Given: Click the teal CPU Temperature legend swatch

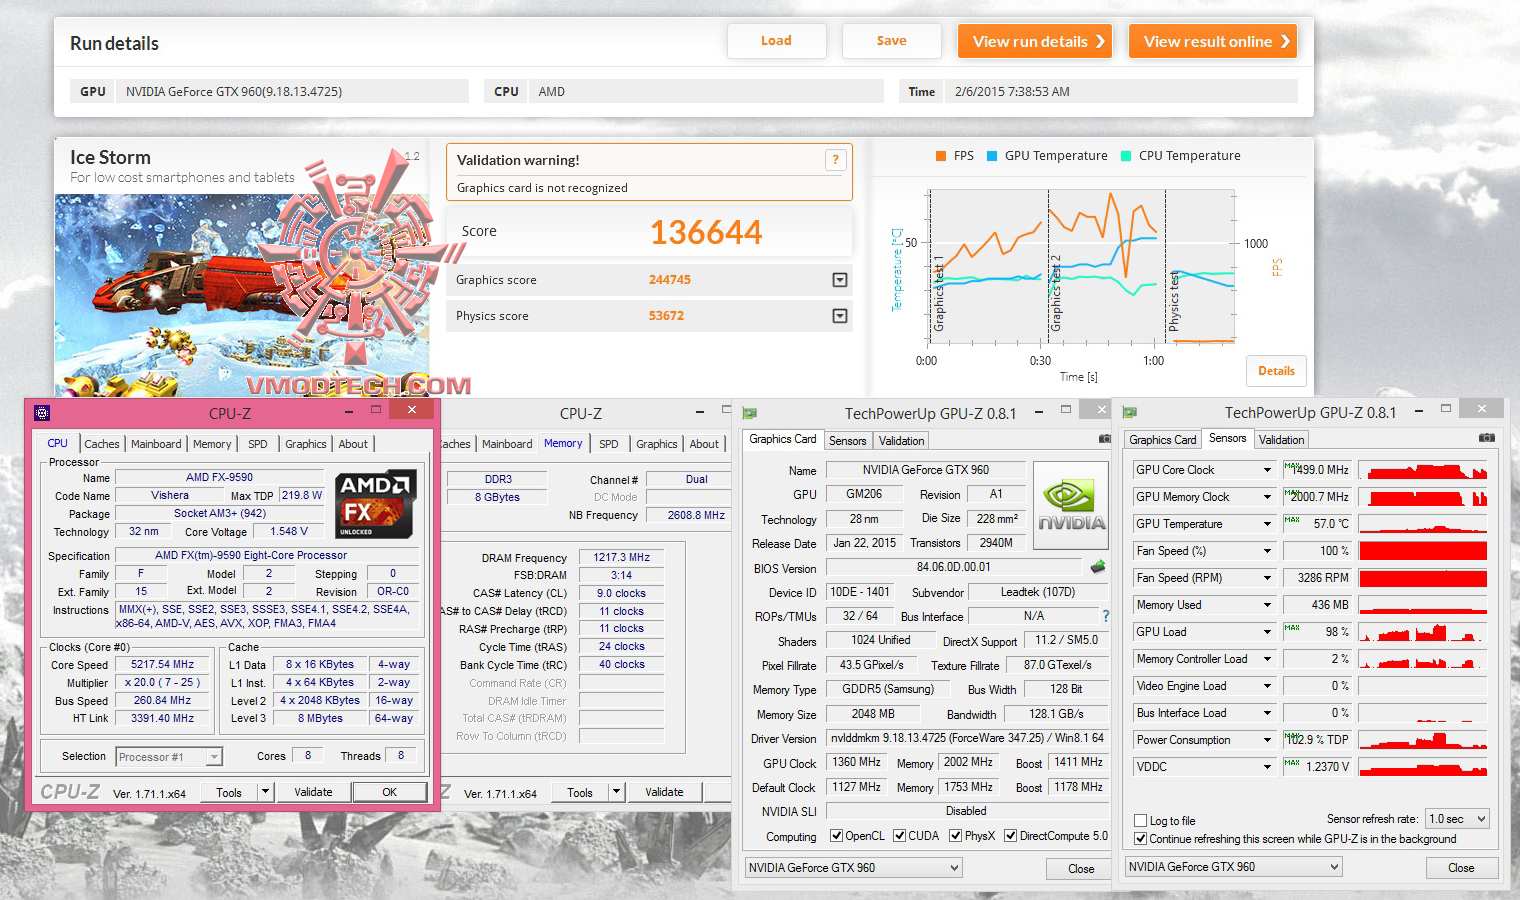Looking at the screenshot, I should [x=1126, y=156].
